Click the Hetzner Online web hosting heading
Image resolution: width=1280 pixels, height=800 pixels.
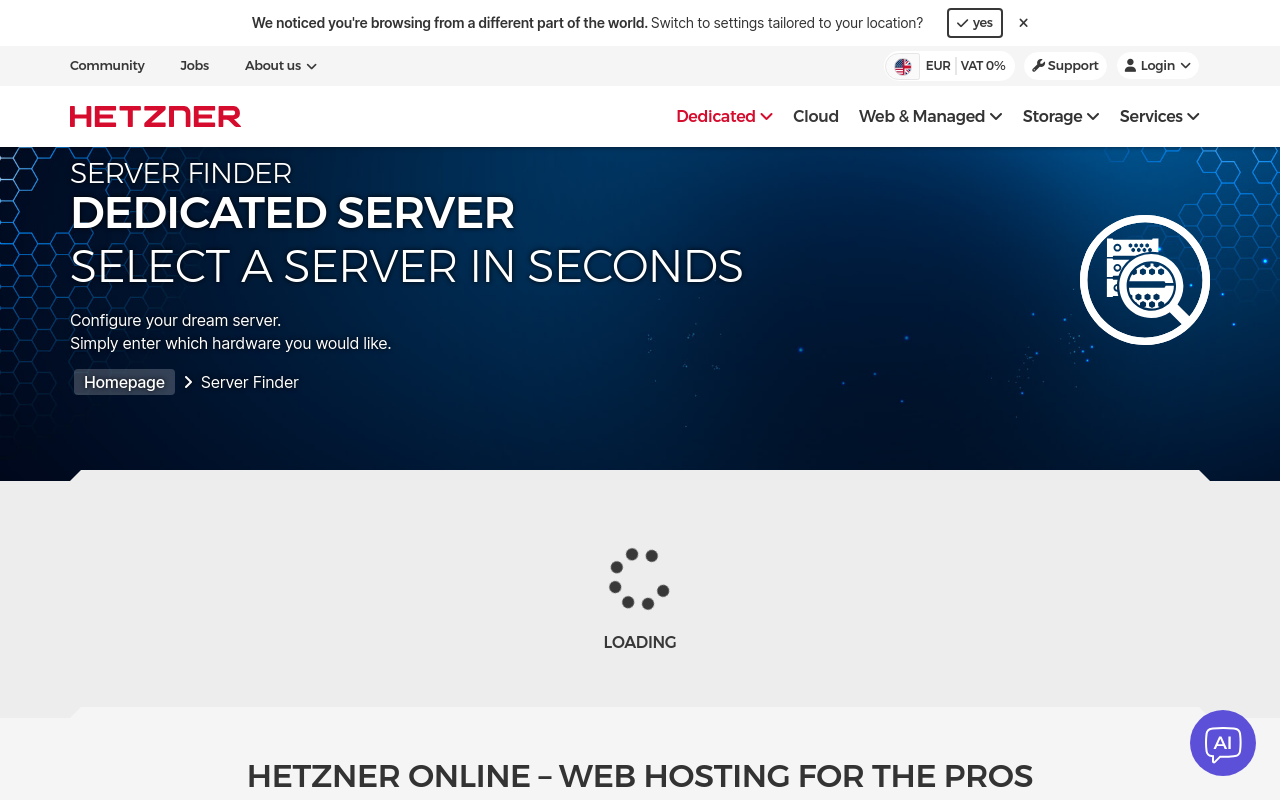tap(640, 776)
